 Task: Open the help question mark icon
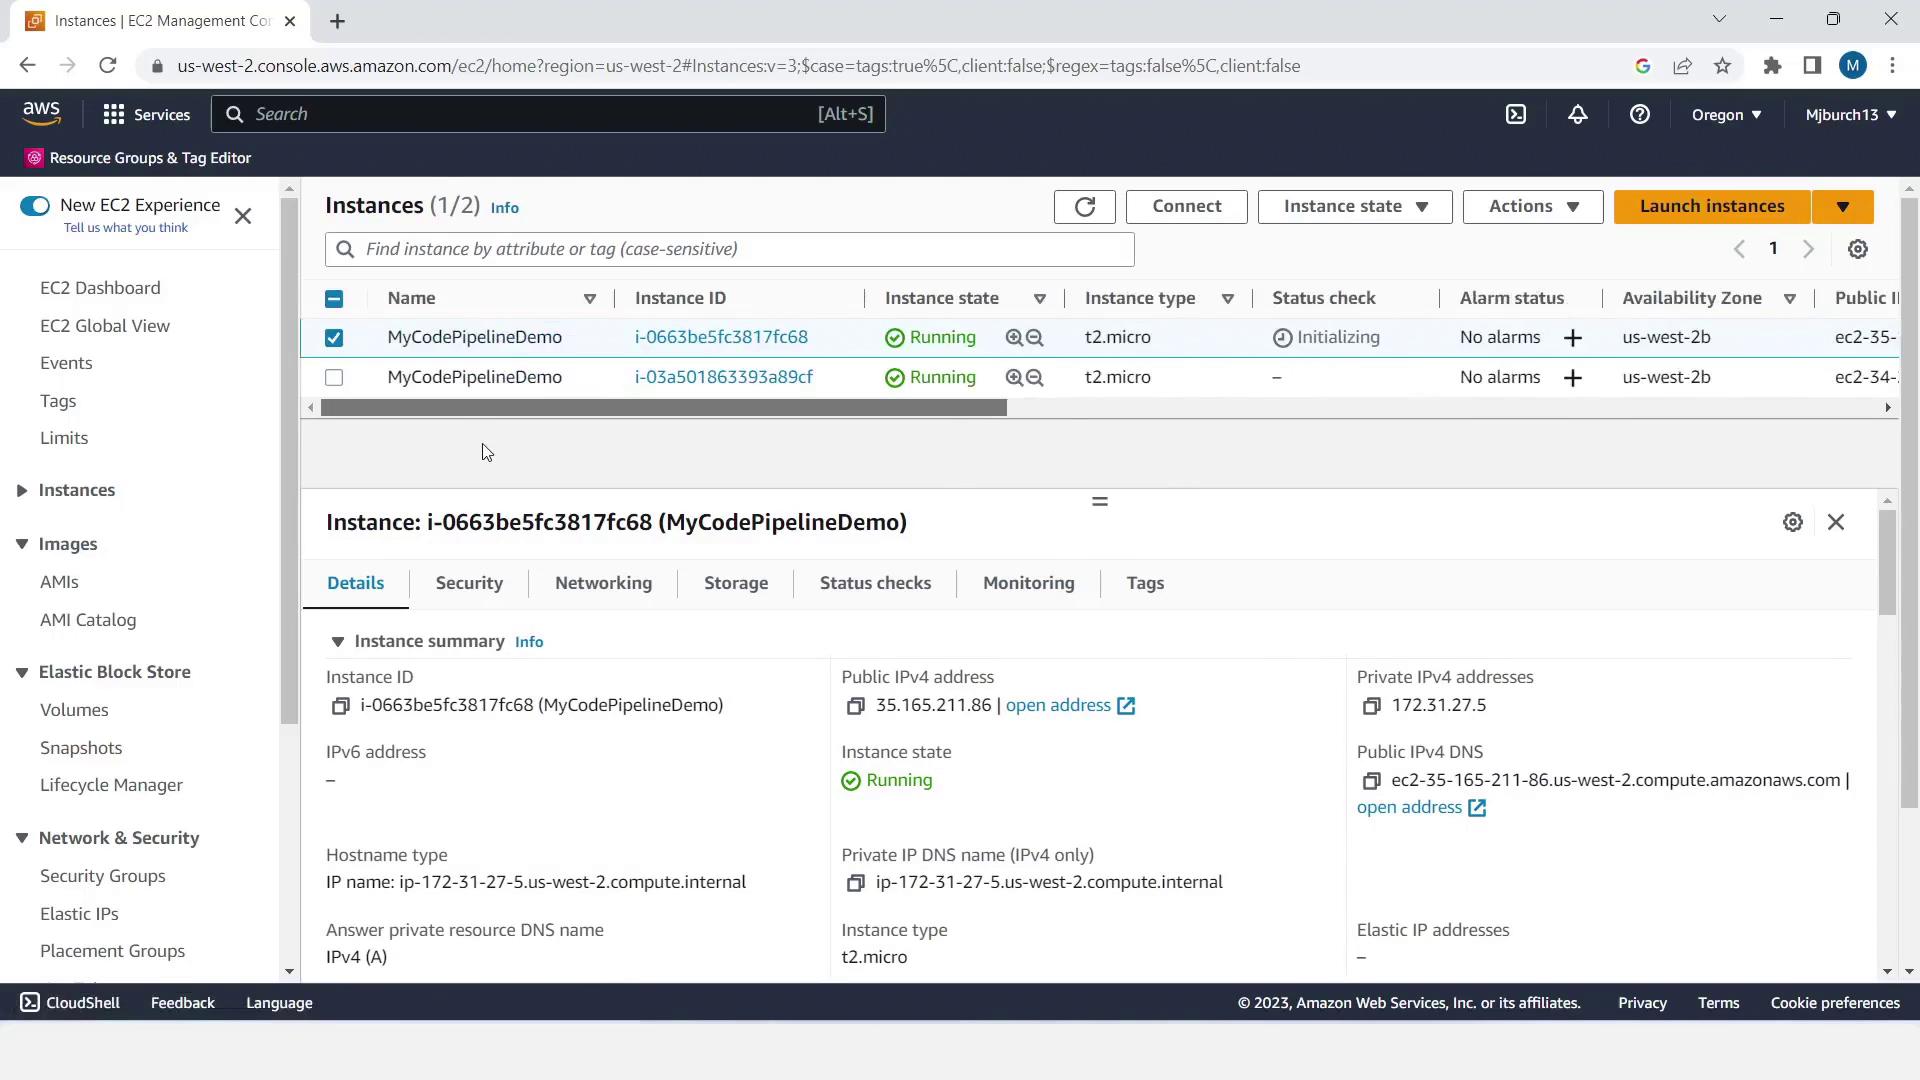(1639, 115)
